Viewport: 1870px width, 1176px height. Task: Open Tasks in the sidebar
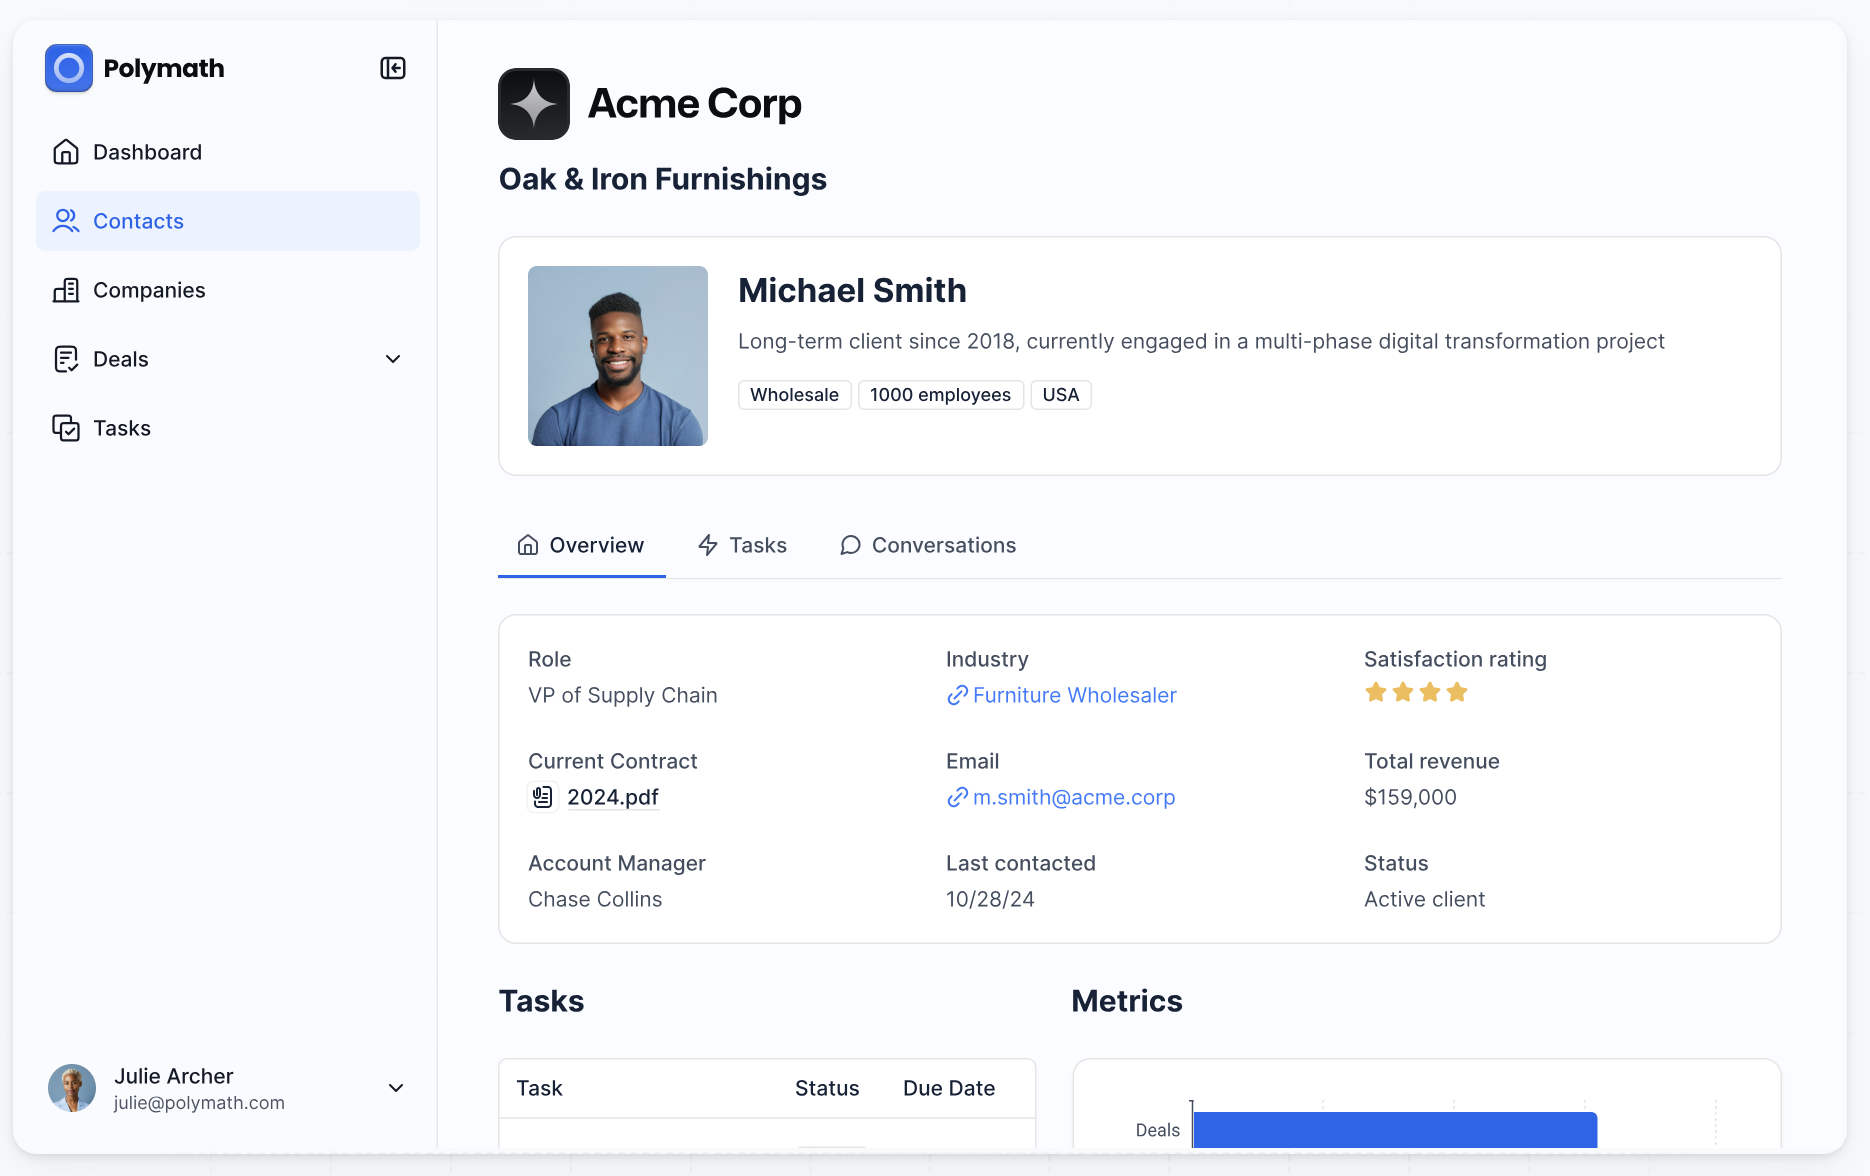(228, 428)
